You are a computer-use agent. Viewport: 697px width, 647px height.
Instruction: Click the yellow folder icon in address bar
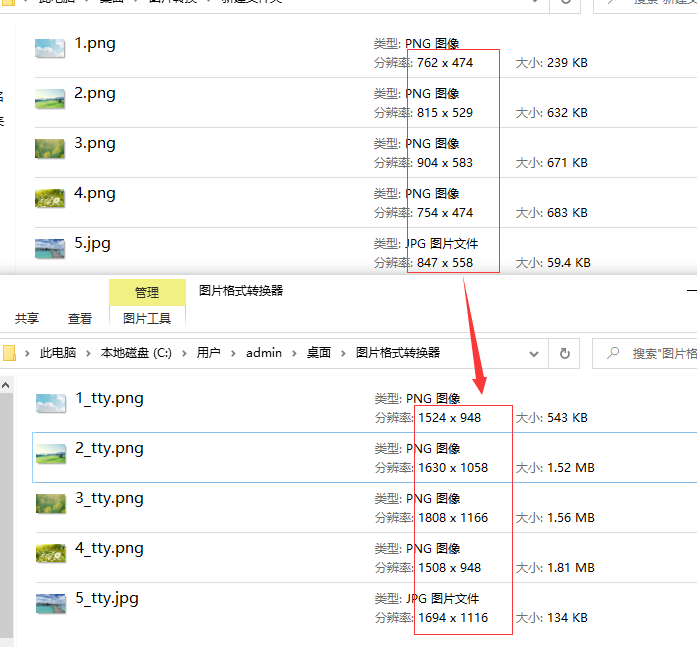point(10,353)
